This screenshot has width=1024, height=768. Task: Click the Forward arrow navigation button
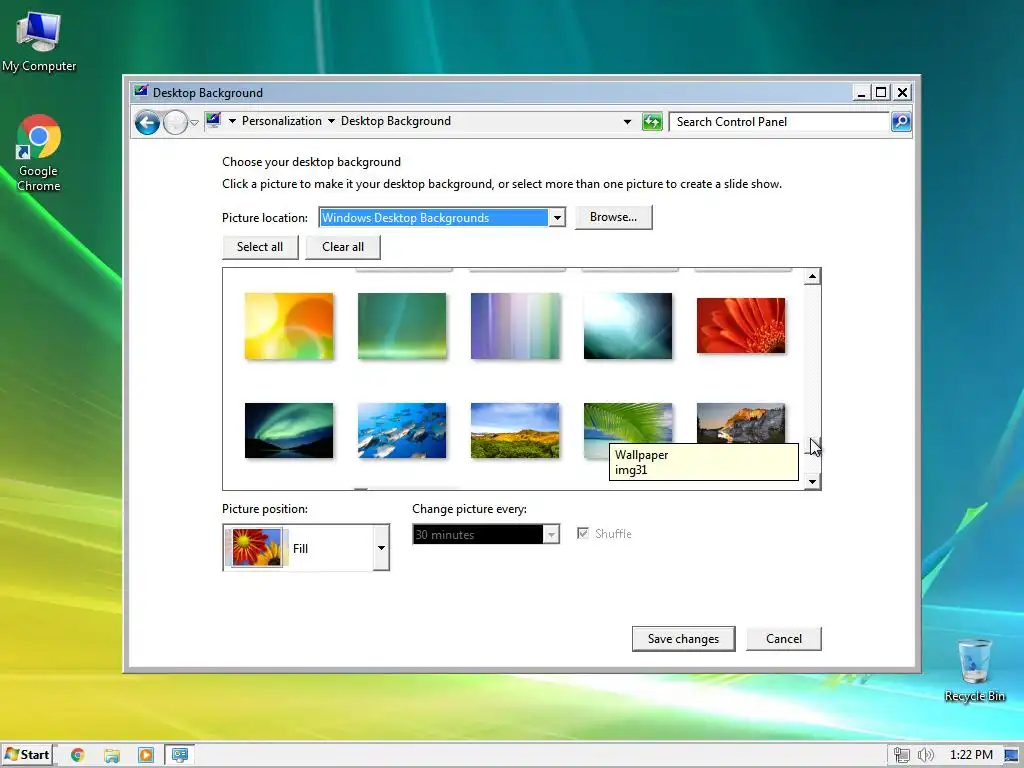(175, 122)
